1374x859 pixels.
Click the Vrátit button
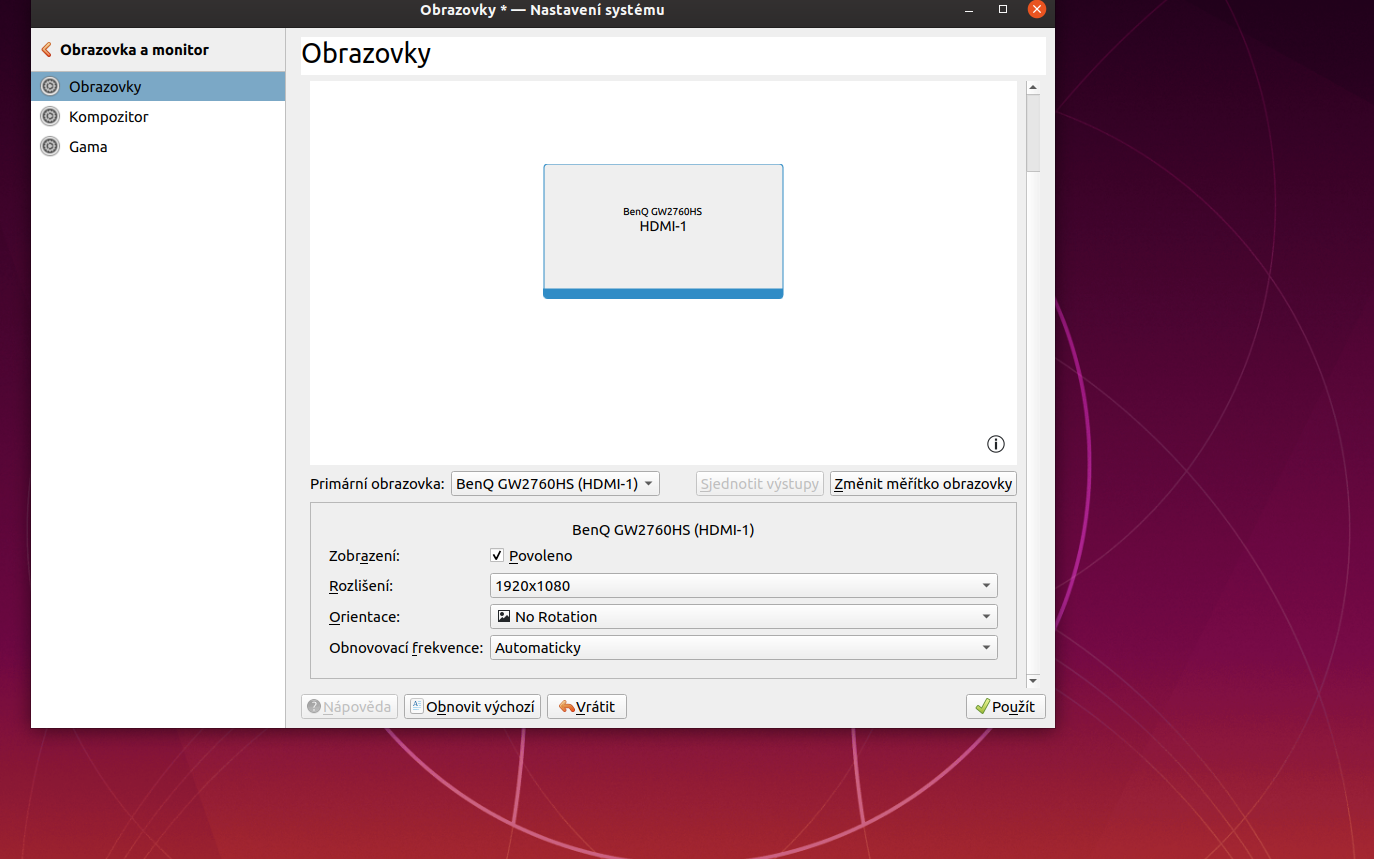click(586, 707)
